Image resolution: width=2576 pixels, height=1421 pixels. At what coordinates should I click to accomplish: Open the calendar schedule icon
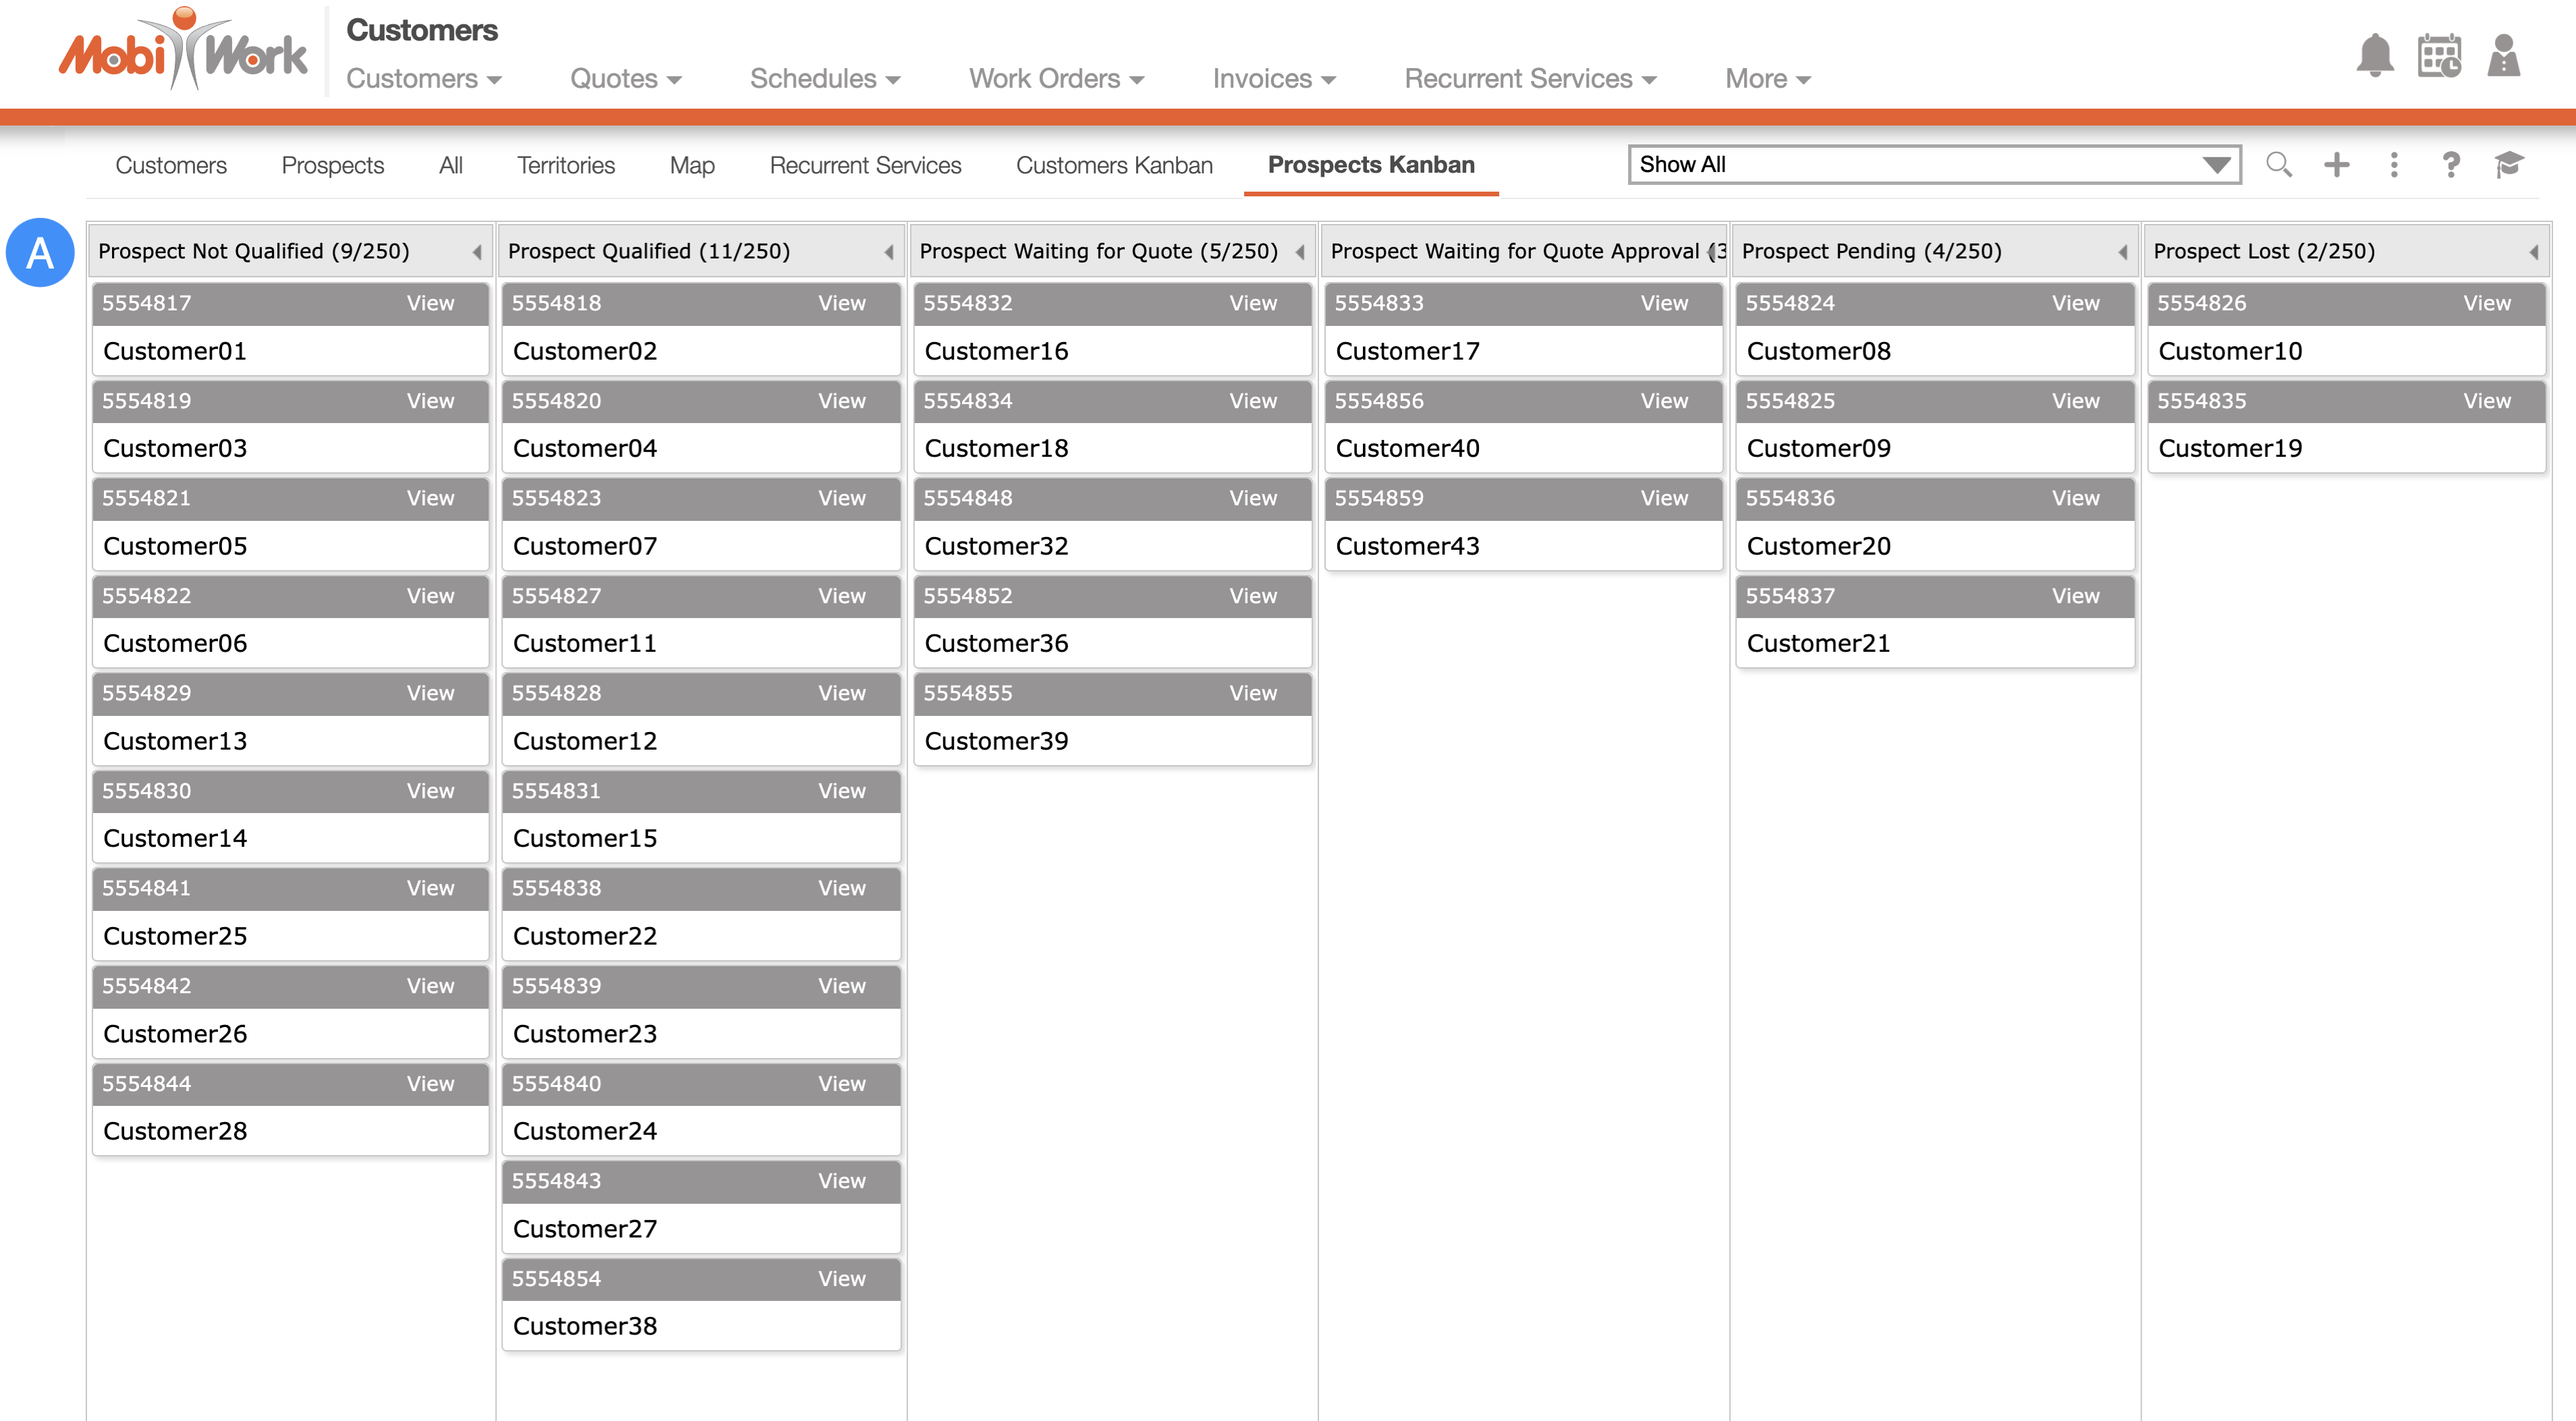(2439, 56)
